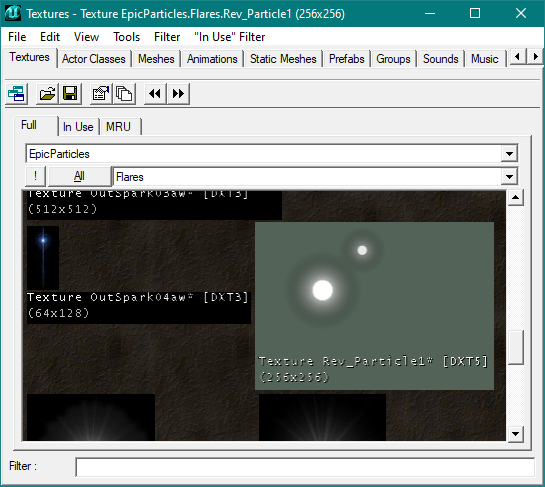The image size is (545, 487).
Task: Click the right arrow to reveal more browser tabs
Action: pyautogui.click(x=535, y=57)
